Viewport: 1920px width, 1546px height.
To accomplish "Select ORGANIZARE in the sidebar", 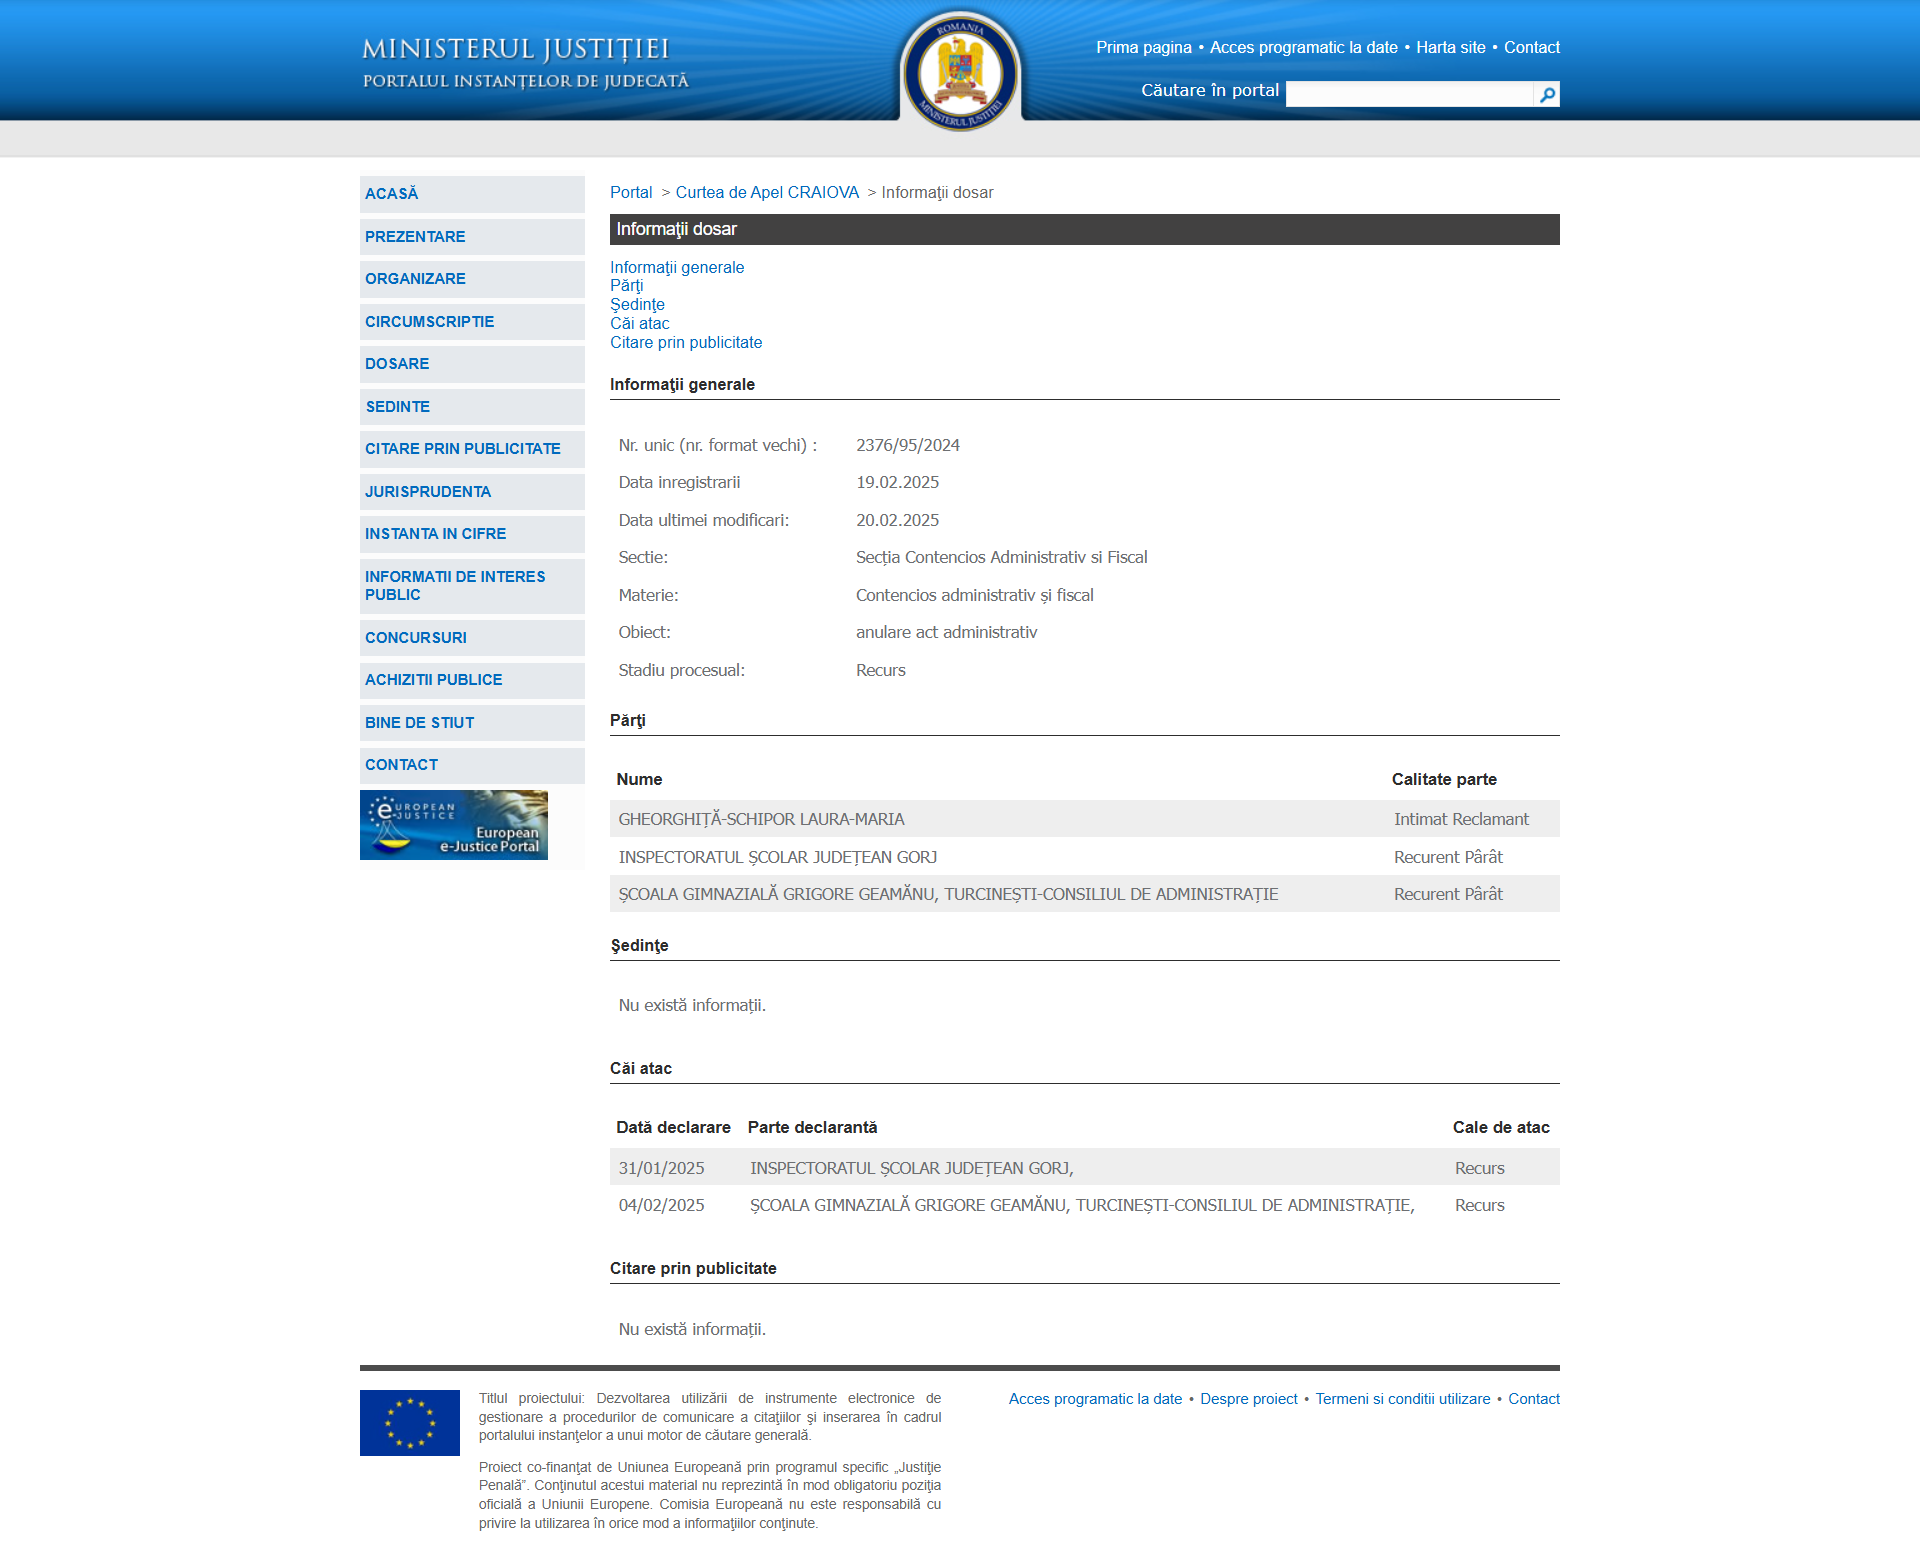I will click(472, 279).
